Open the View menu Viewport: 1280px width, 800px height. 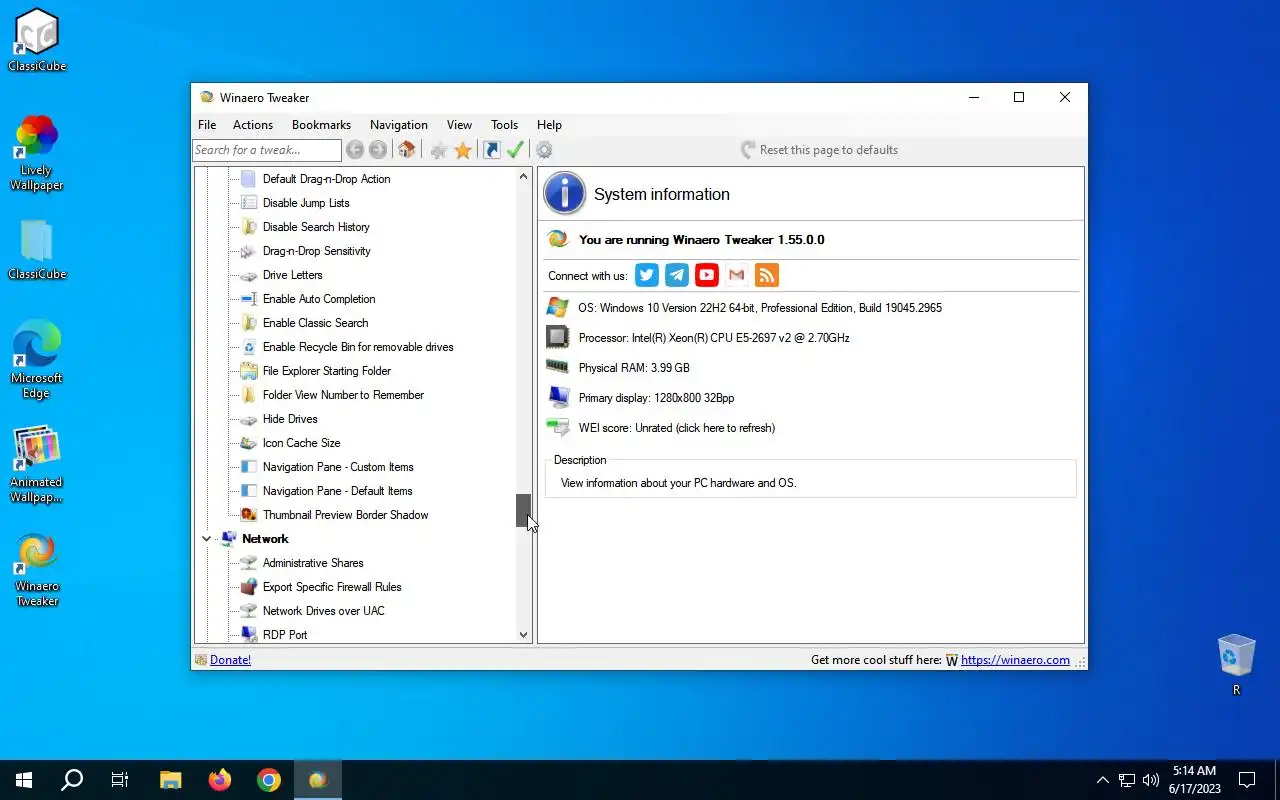point(459,125)
